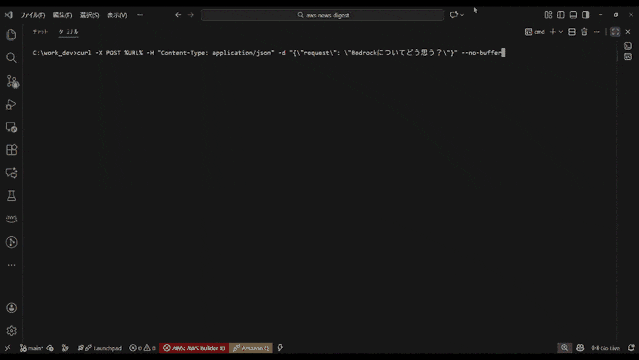Viewport: 639px width, 360px height.
Task: Open the 表示(V) menu
Action: click(x=117, y=15)
